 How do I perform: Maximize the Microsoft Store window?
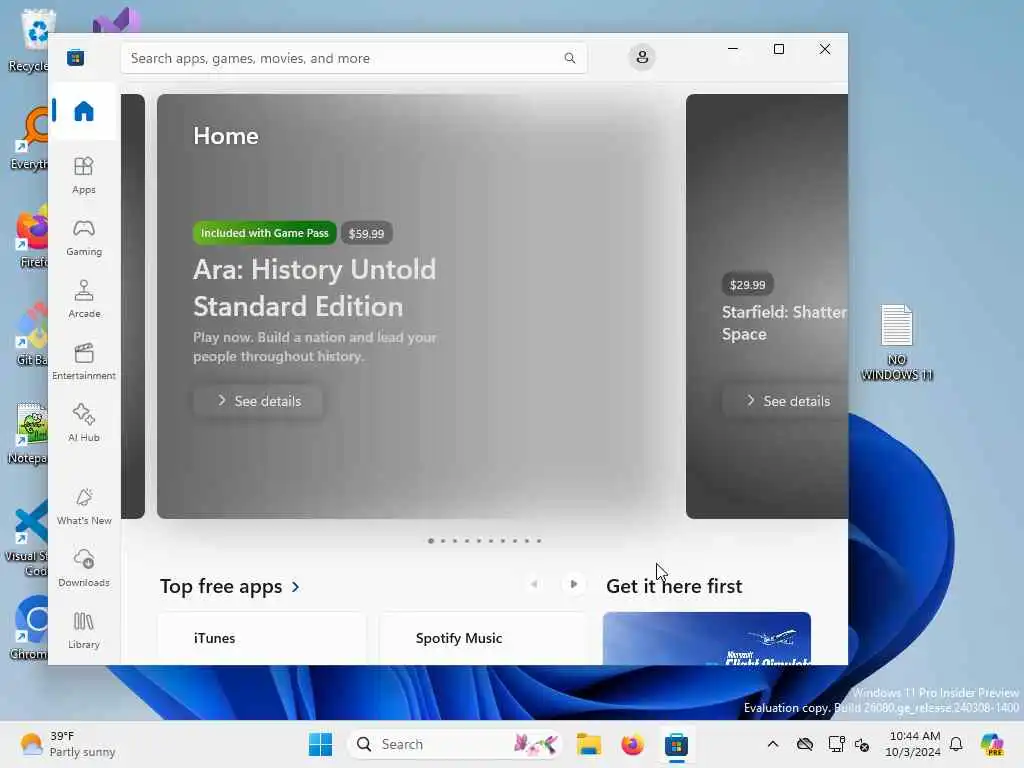[x=778, y=49]
